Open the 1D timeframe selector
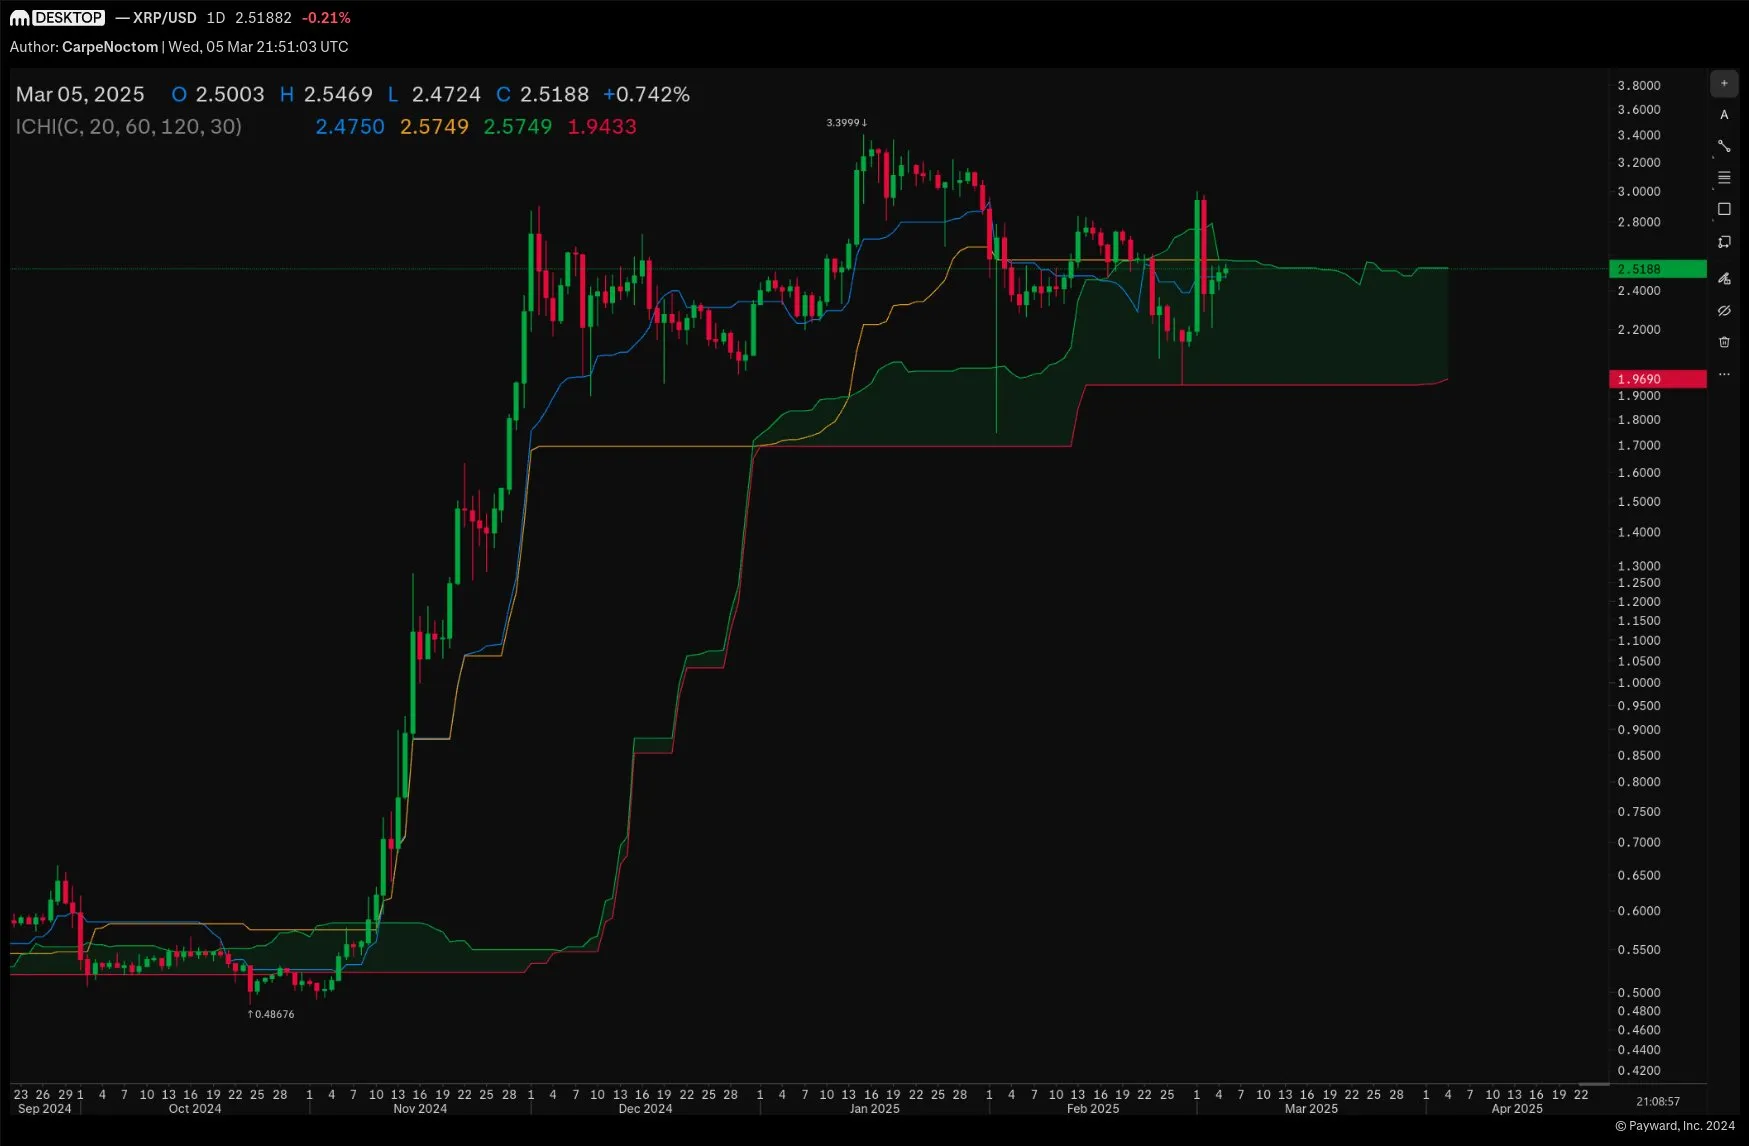 pos(213,17)
